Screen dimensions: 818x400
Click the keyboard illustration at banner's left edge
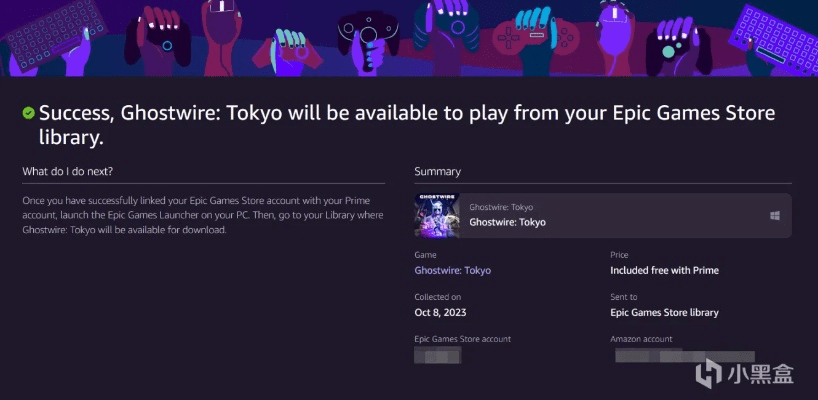point(40,35)
